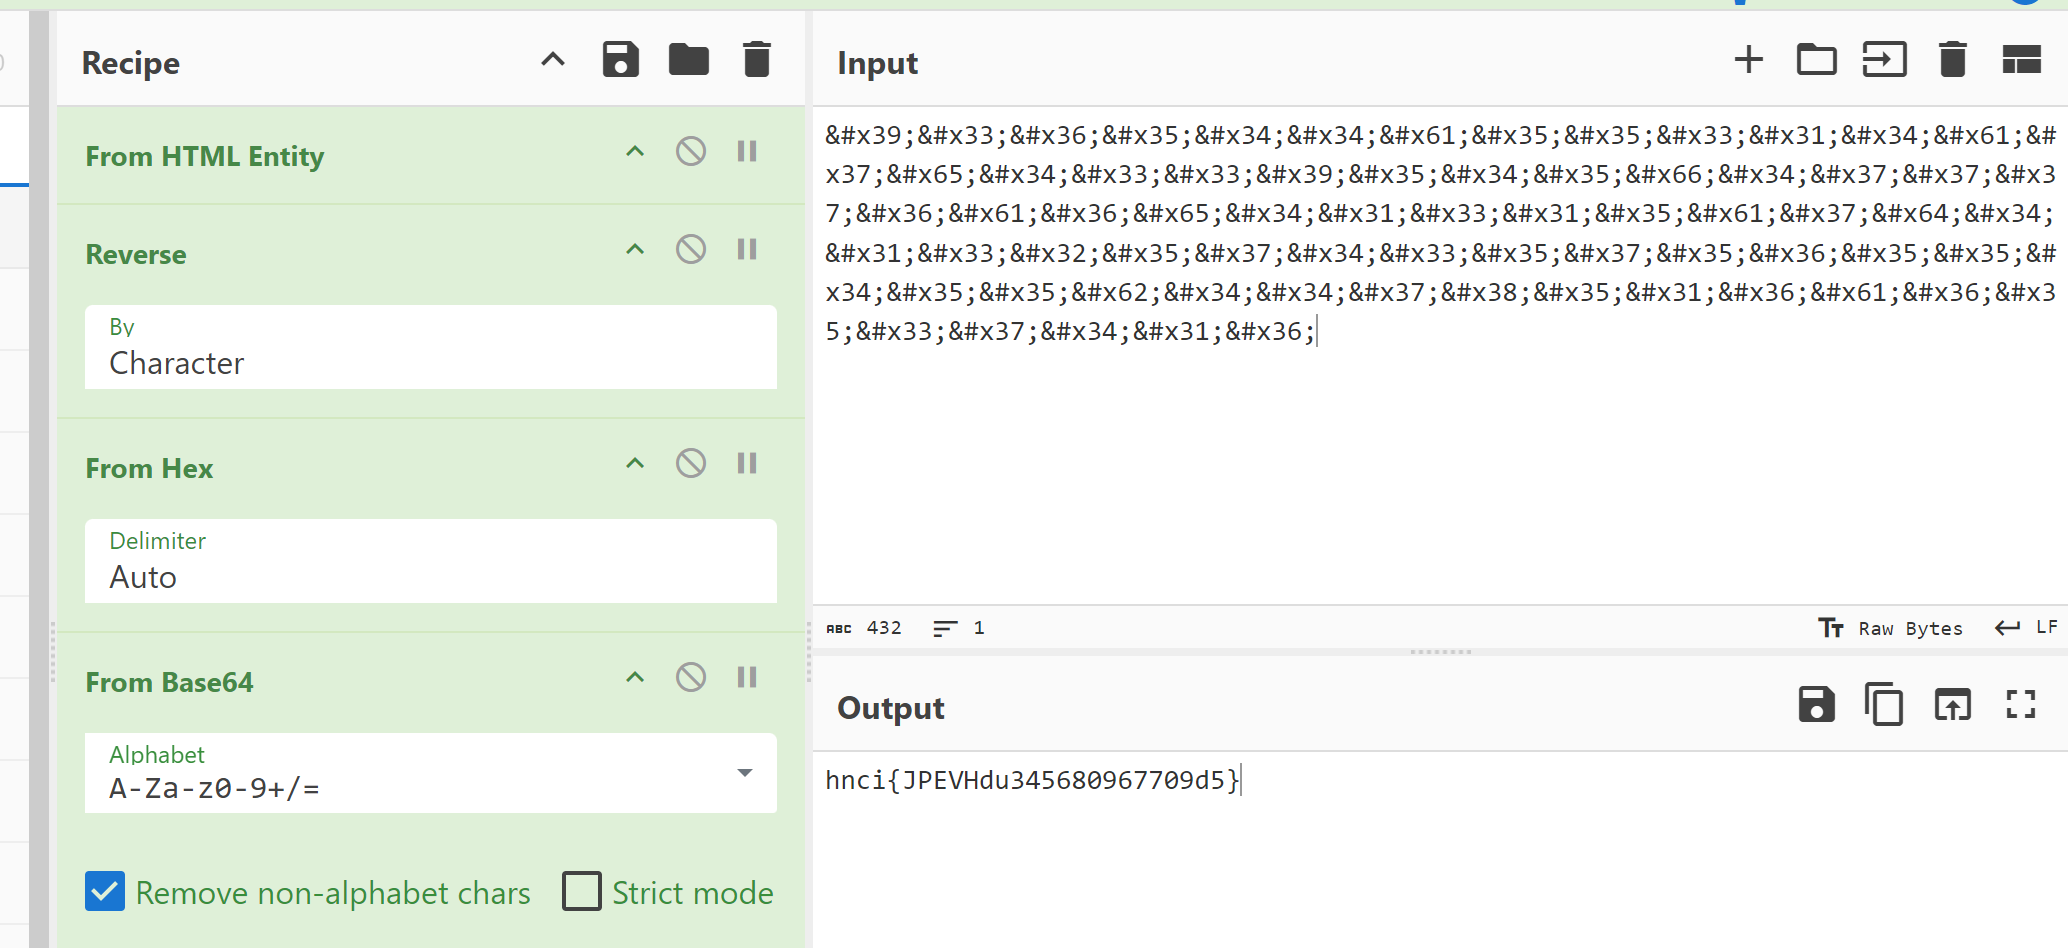
Task: Copy raw output to clipboard
Action: (x=1885, y=705)
